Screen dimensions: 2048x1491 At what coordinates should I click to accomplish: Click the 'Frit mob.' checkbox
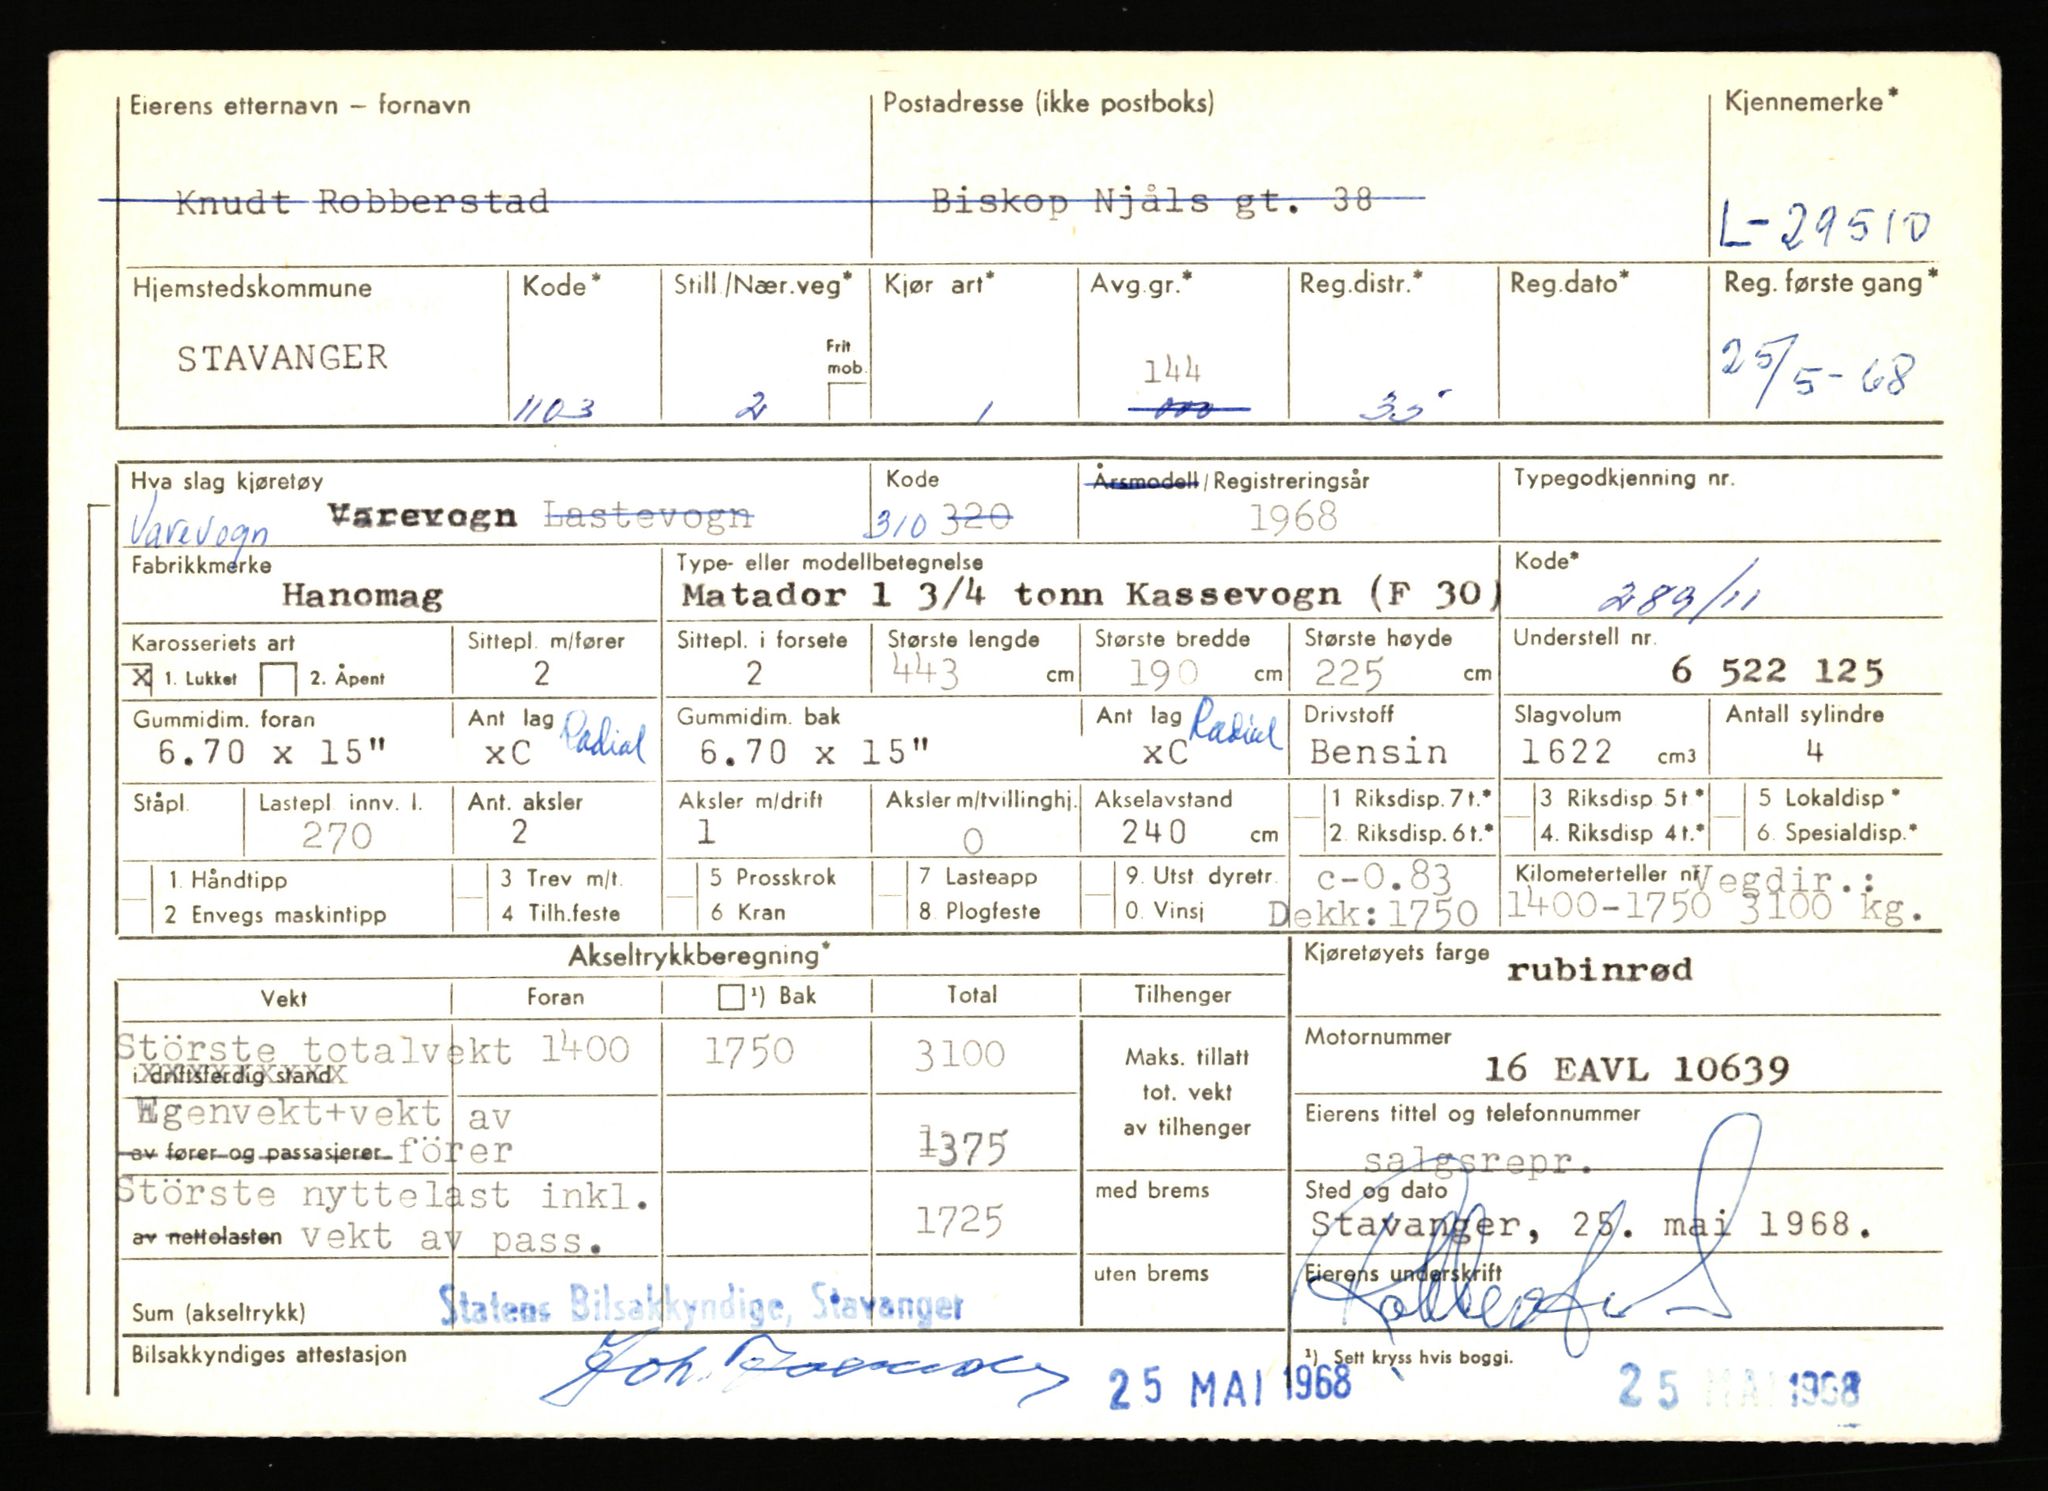[x=848, y=400]
